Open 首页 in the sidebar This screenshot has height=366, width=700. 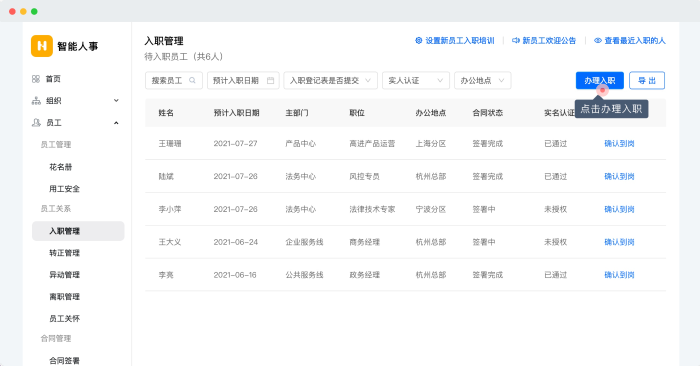53,79
